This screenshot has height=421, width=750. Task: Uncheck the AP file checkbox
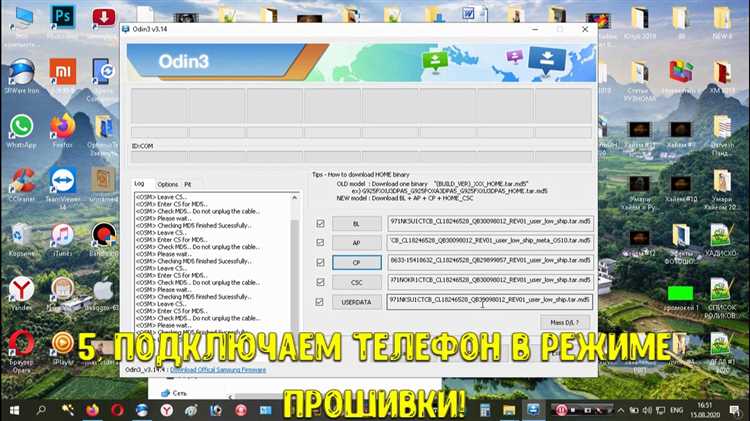(x=320, y=243)
